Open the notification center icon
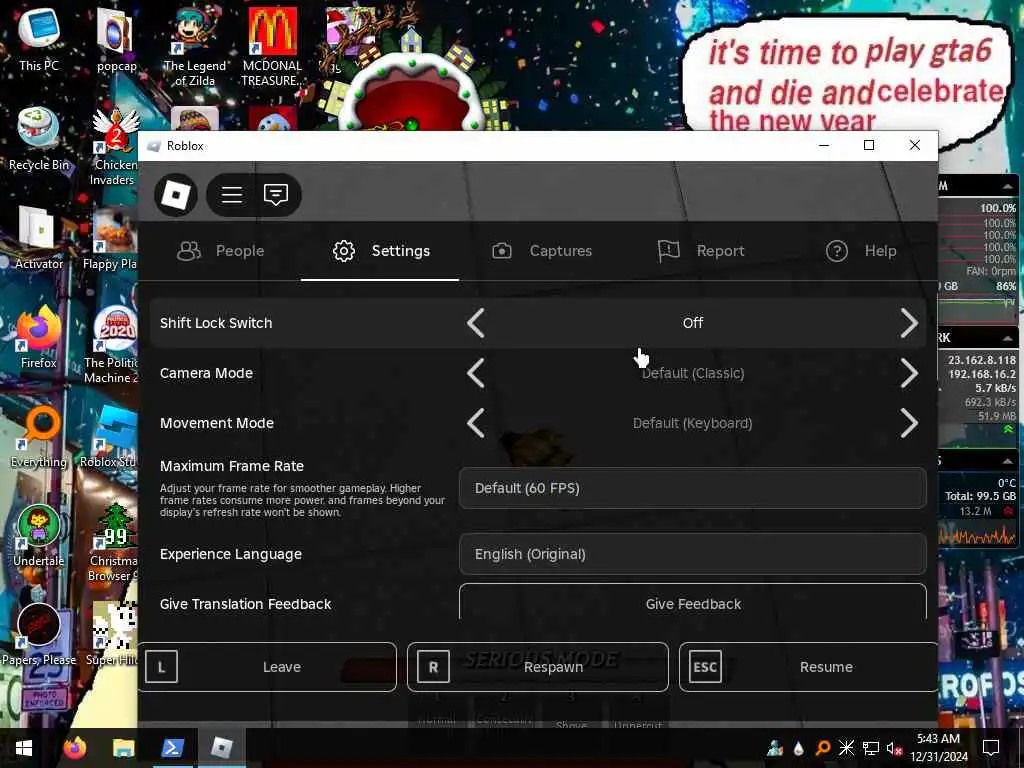The width and height of the screenshot is (1024, 768). coord(991,748)
